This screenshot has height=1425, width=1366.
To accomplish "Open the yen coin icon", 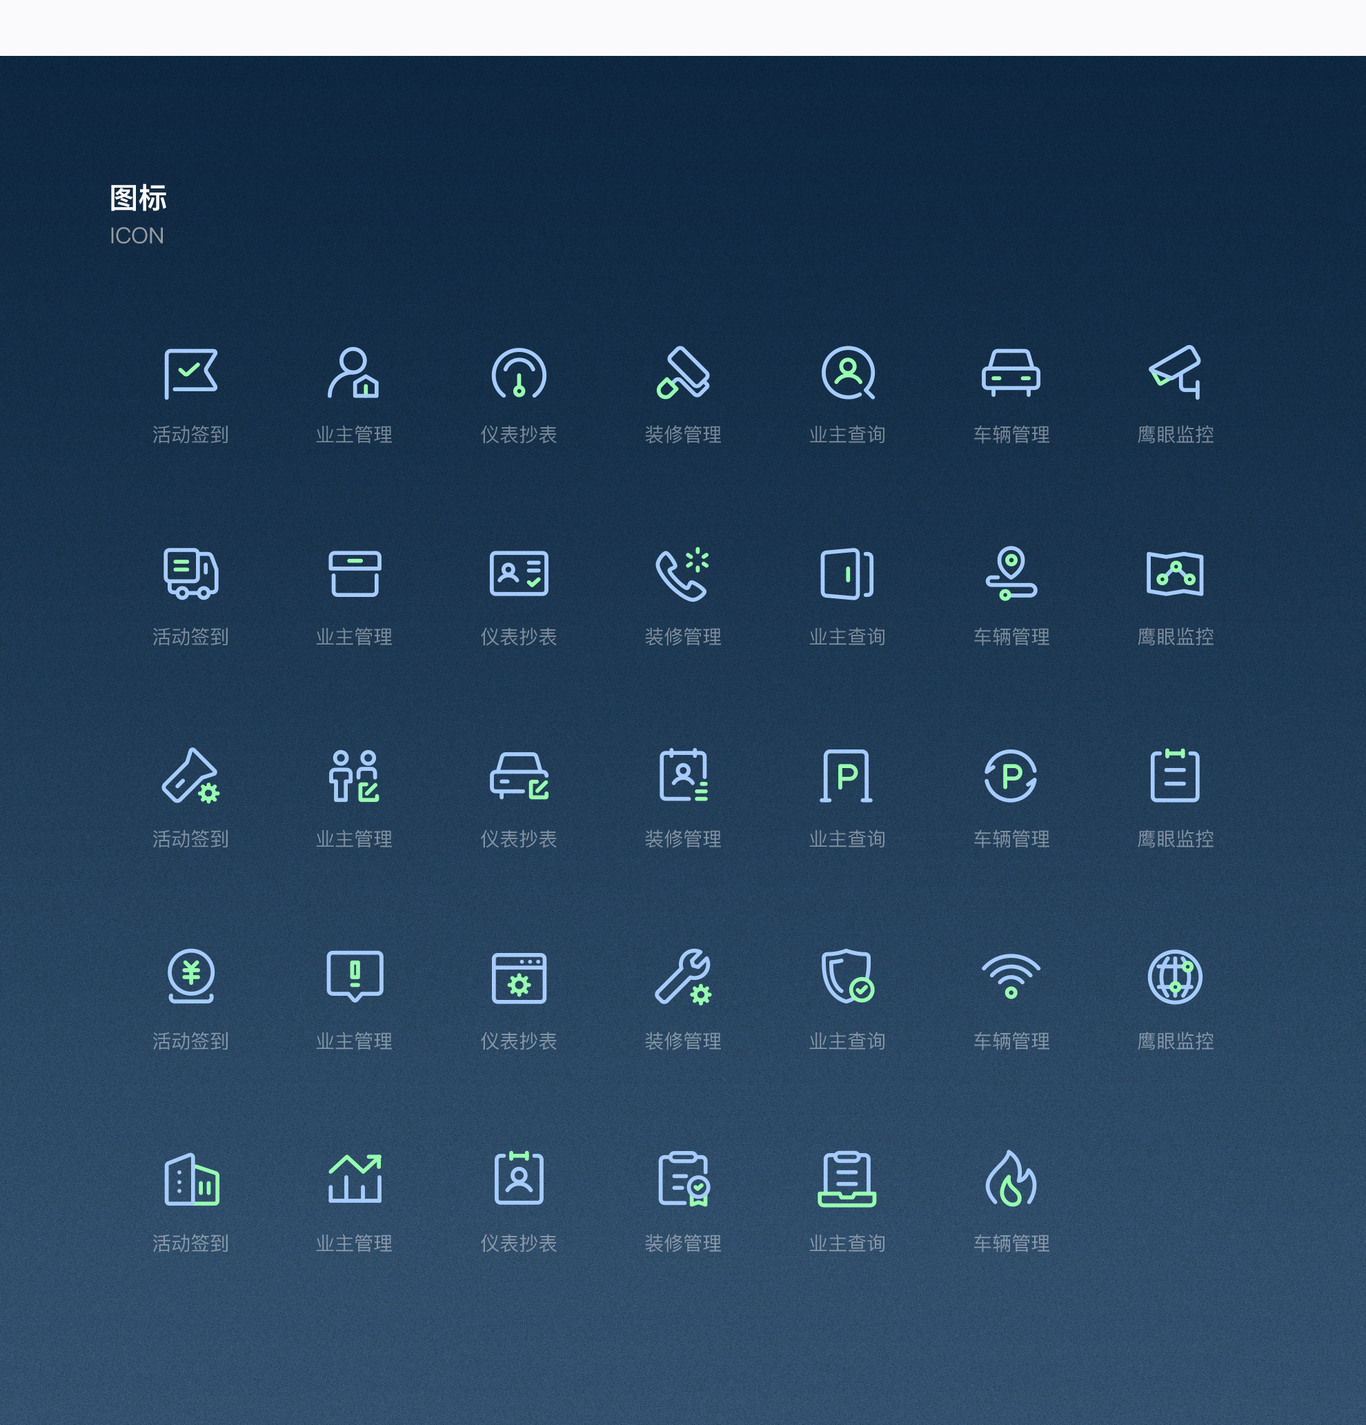I will (x=190, y=977).
